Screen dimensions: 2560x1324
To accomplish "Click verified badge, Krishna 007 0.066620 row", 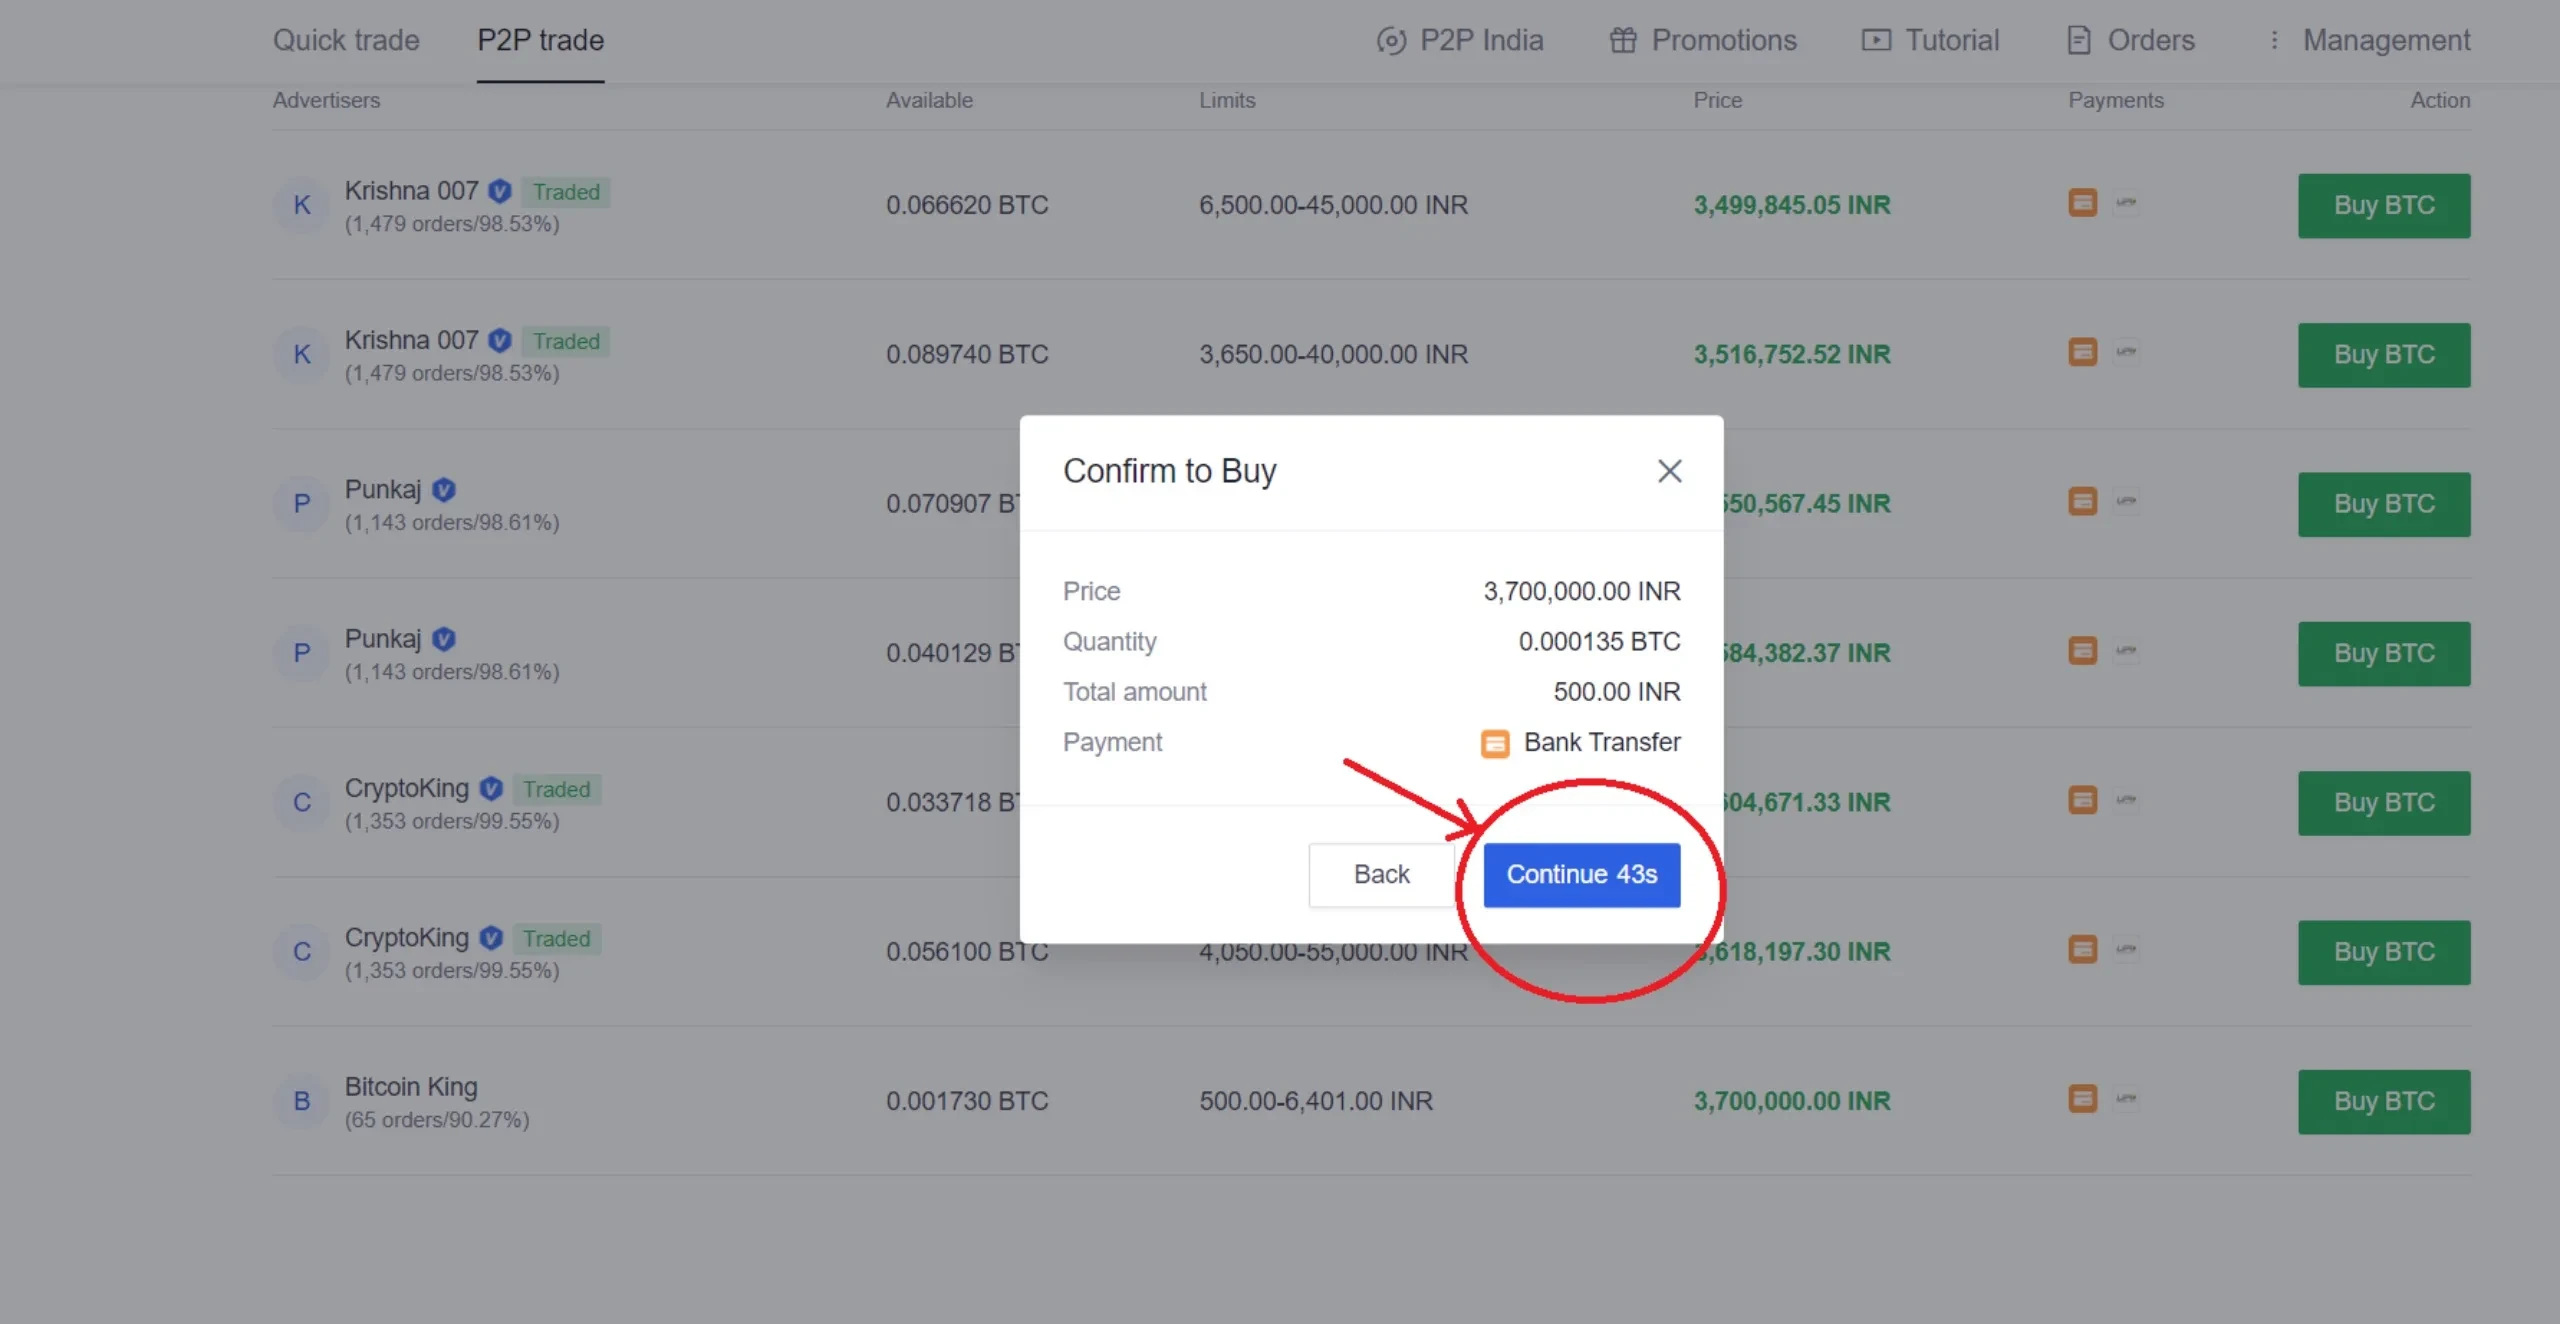I will 500,191.
